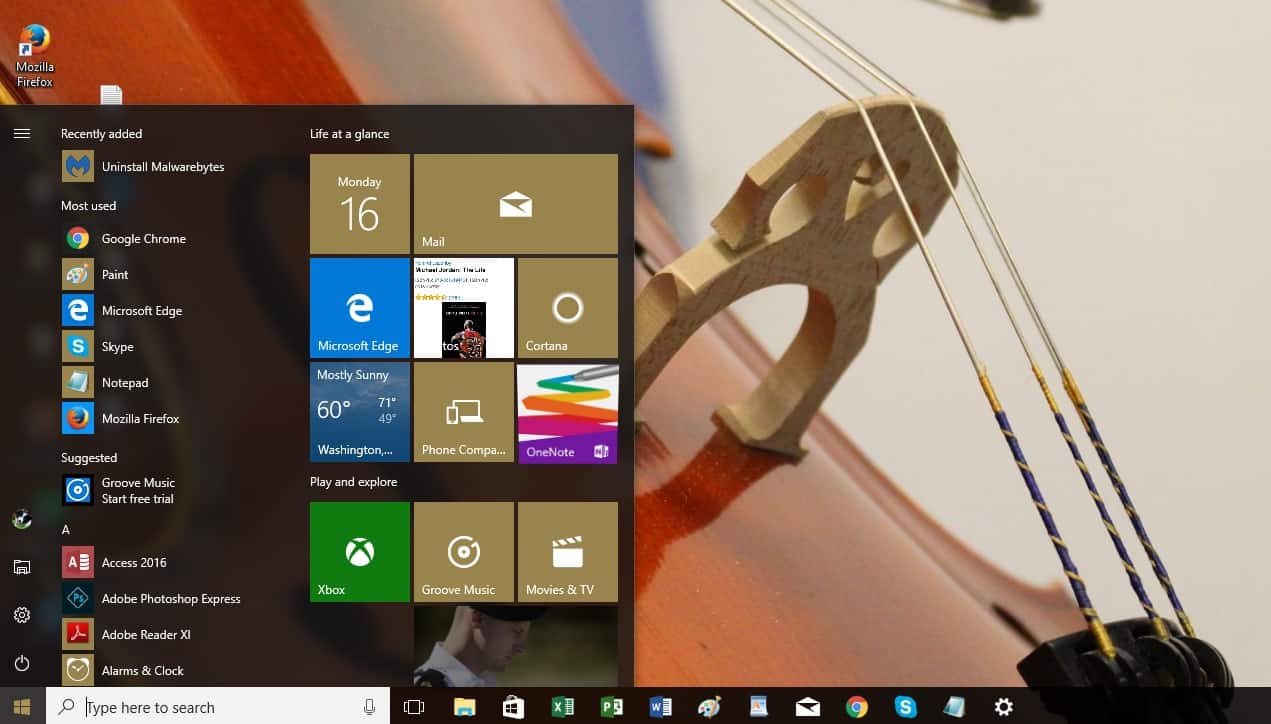Launch Word from the taskbar
The width and height of the screenshot is (1271, 724).
[660, 707]
